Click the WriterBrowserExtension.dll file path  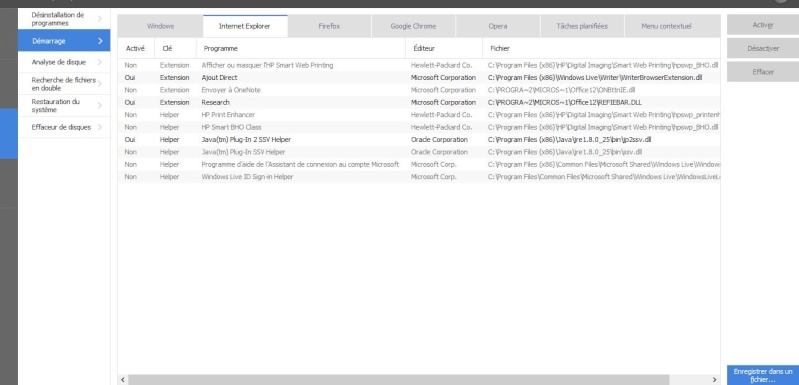click(595, 78)
